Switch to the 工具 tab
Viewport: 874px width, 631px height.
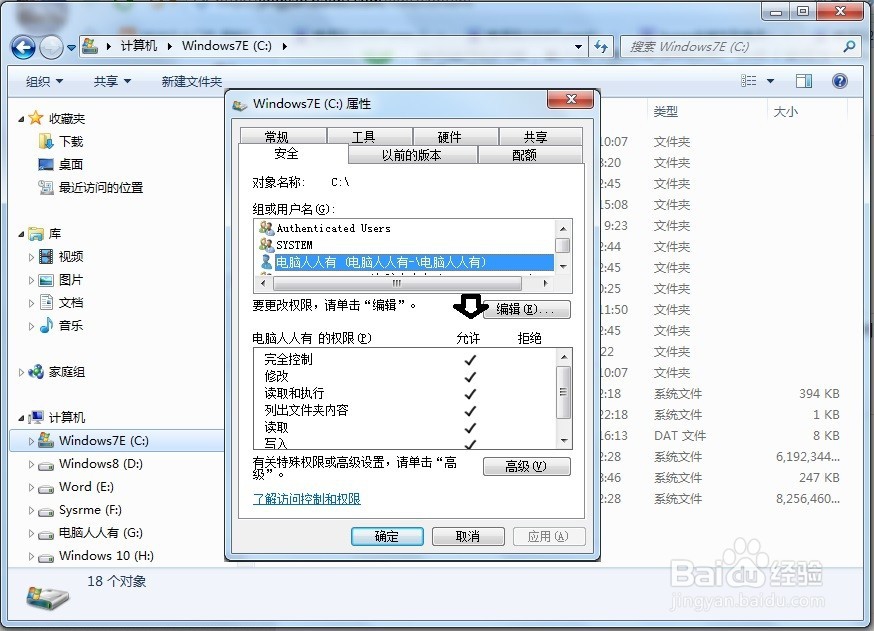[x=370, y=137]
